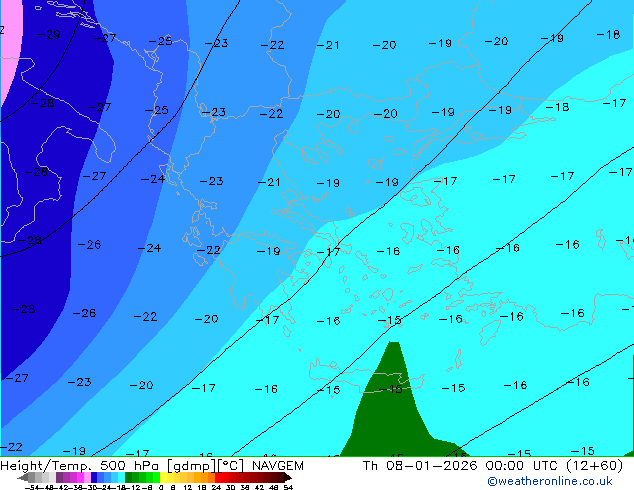Click the dark purple legend swatch
The height and width of the screenshot is (490, 634).
coord(59,477)
